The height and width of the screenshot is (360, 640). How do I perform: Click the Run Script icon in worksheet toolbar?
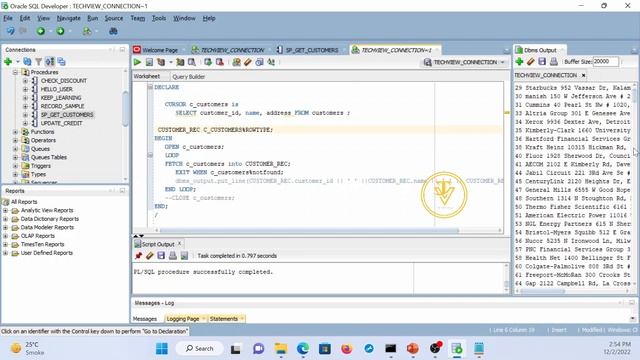(149, 62)
